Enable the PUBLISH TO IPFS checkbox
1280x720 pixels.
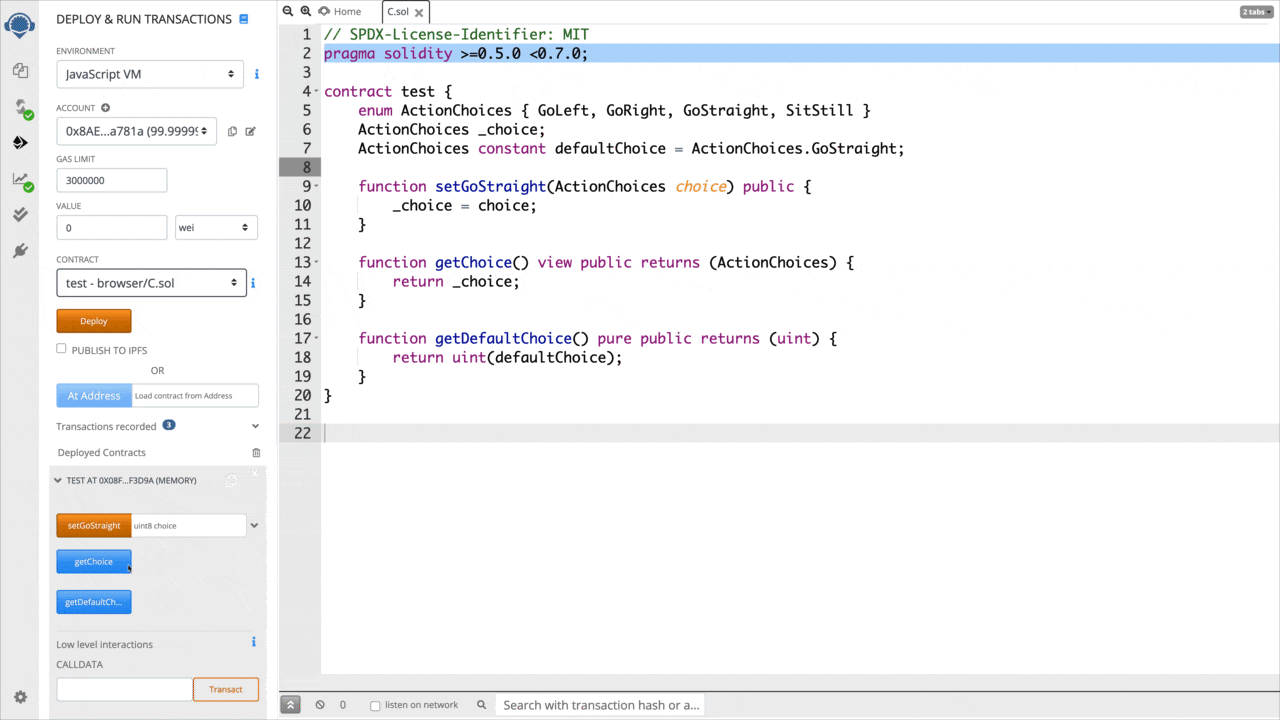click(x=62, y=349)
